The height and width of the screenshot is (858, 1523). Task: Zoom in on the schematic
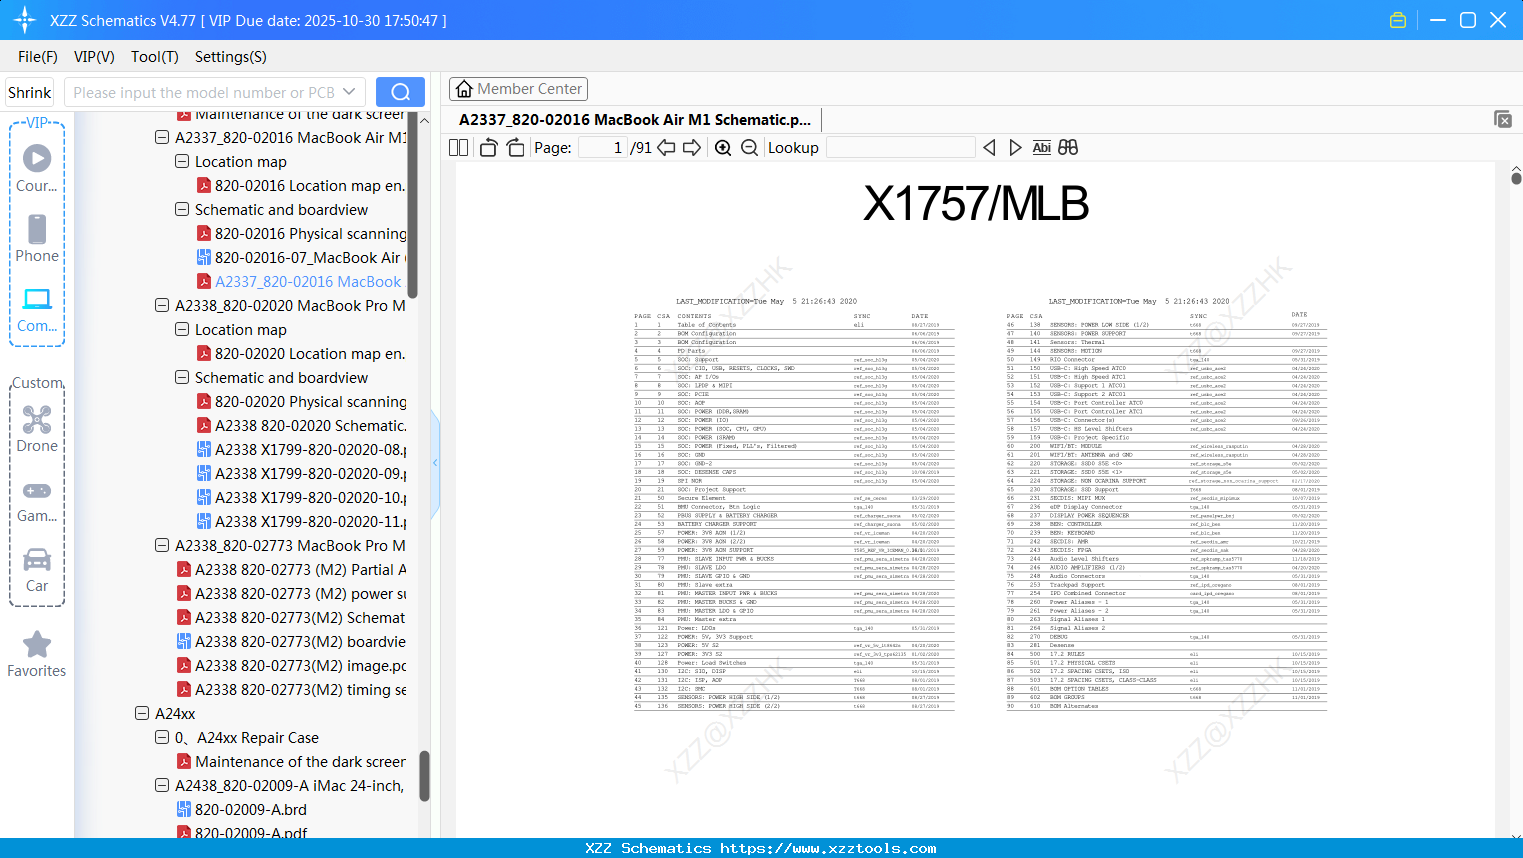[723, 148]
